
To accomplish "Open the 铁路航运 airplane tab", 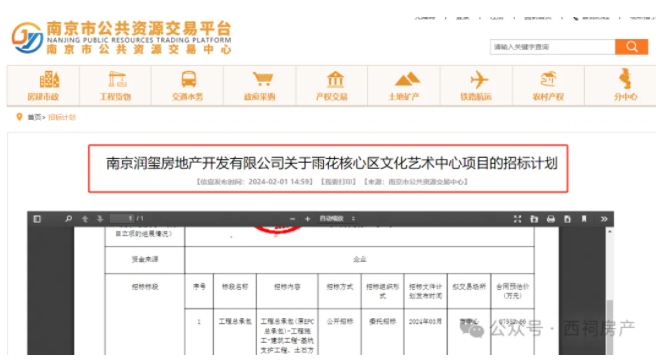I will [x=476, y=86].
